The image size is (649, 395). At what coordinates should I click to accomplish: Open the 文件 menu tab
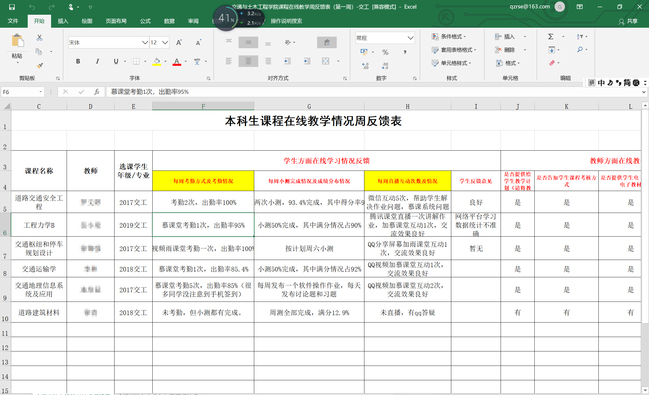click(x=13, y=21)
